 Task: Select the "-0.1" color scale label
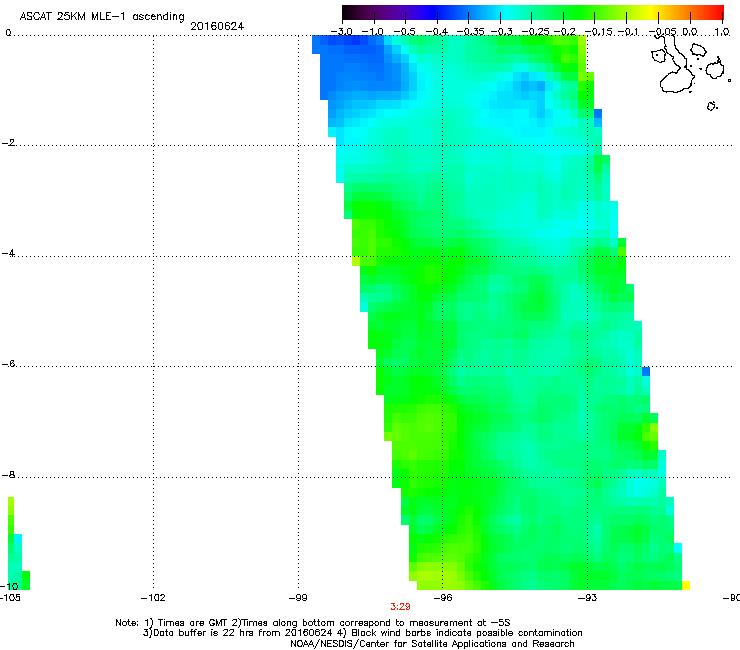tap(628, 32)
